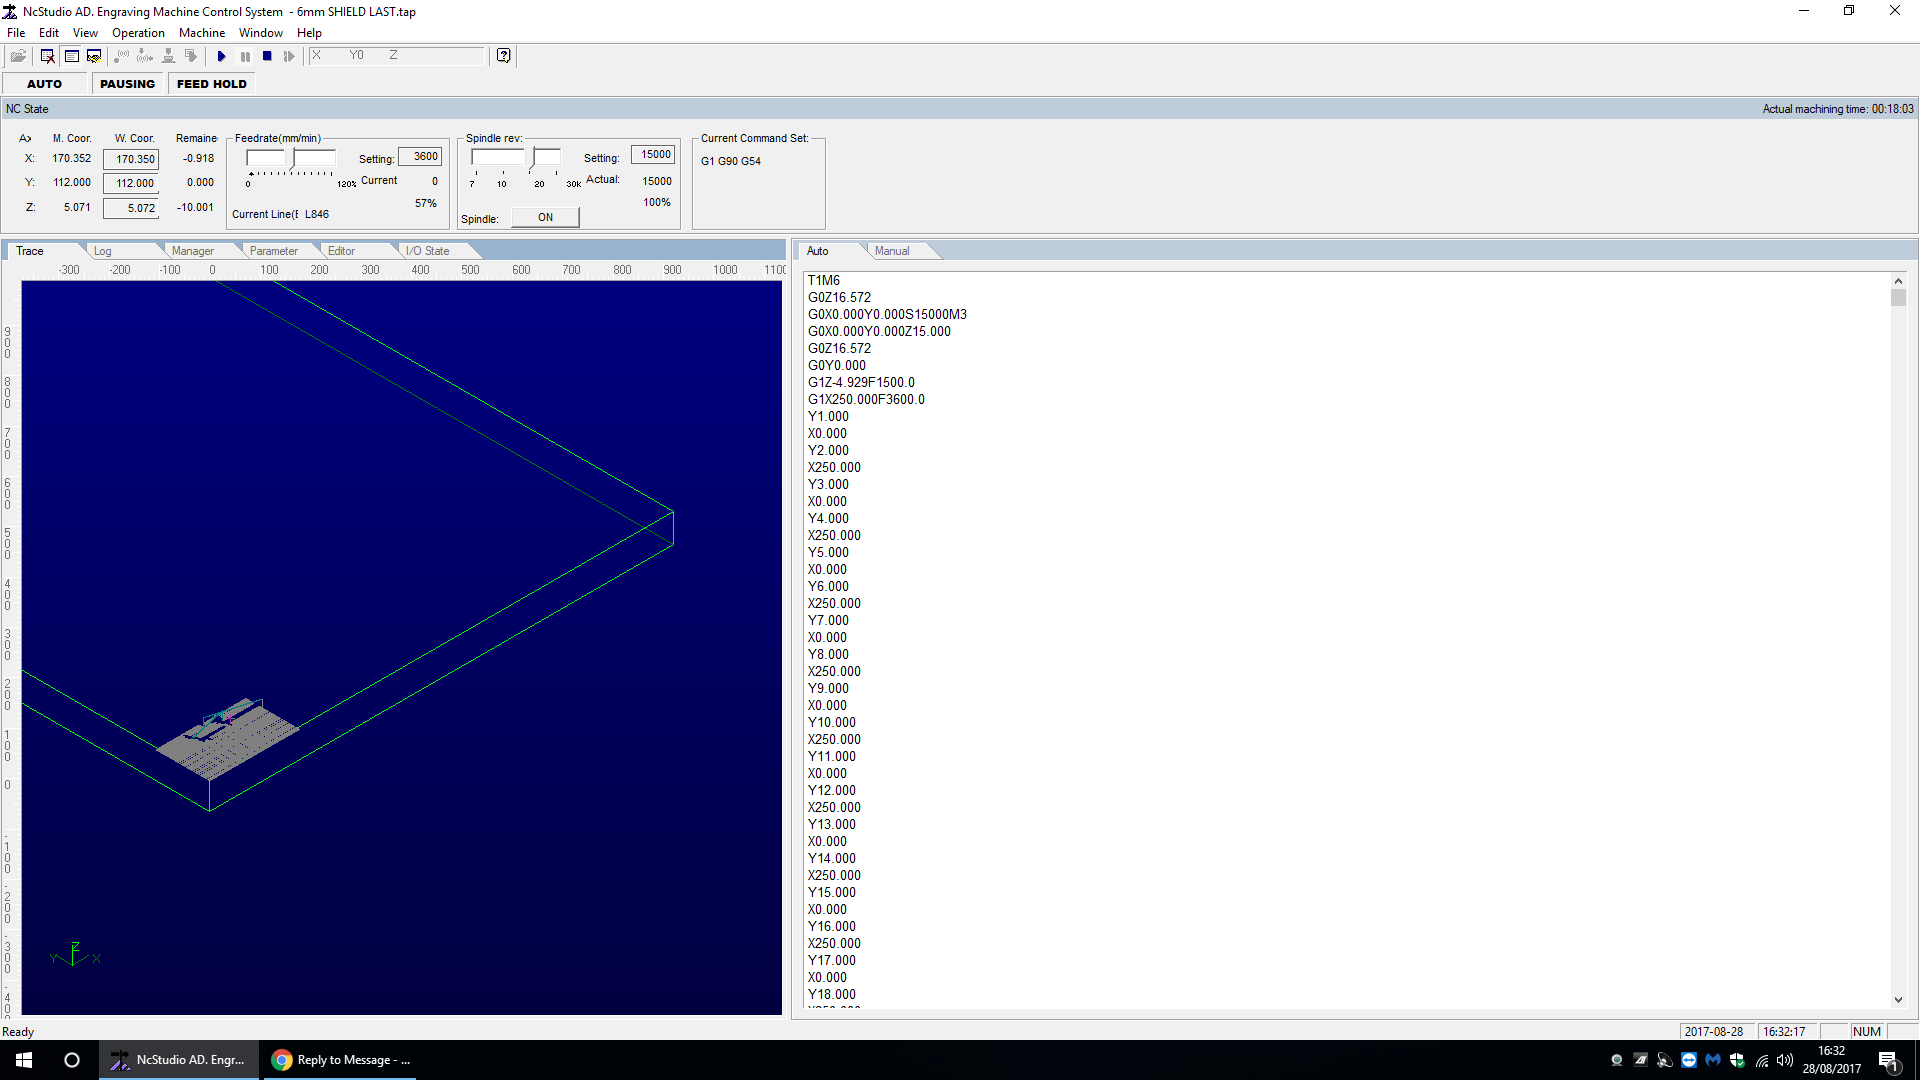Viewport: 1920px width, 1080px height.
Task: Click the PAUSING button
Action: 127,83
